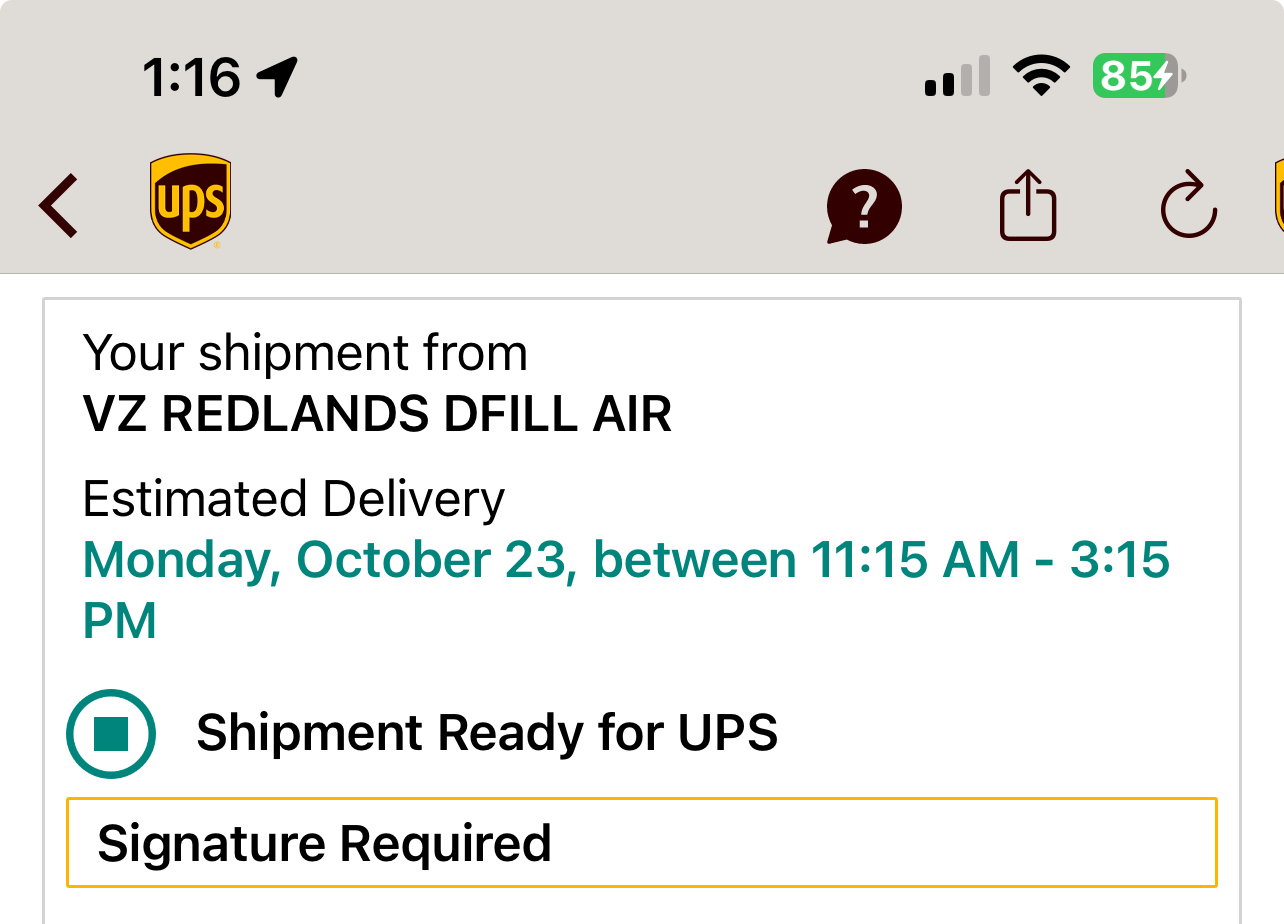Tap the battery indicator showing 85

pyautogui.click(x=1138, y=76)
